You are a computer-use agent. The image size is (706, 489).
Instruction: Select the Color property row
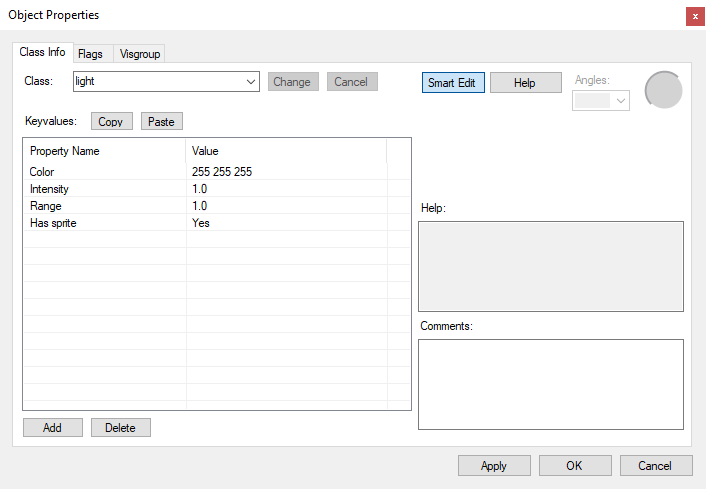(105, 172)
